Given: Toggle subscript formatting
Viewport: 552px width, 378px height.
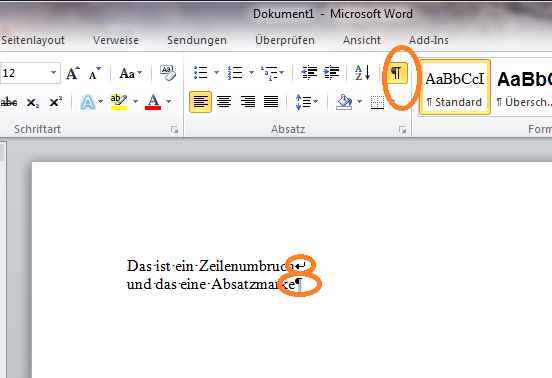Looking at the screenshot, I should coord(33,102).
